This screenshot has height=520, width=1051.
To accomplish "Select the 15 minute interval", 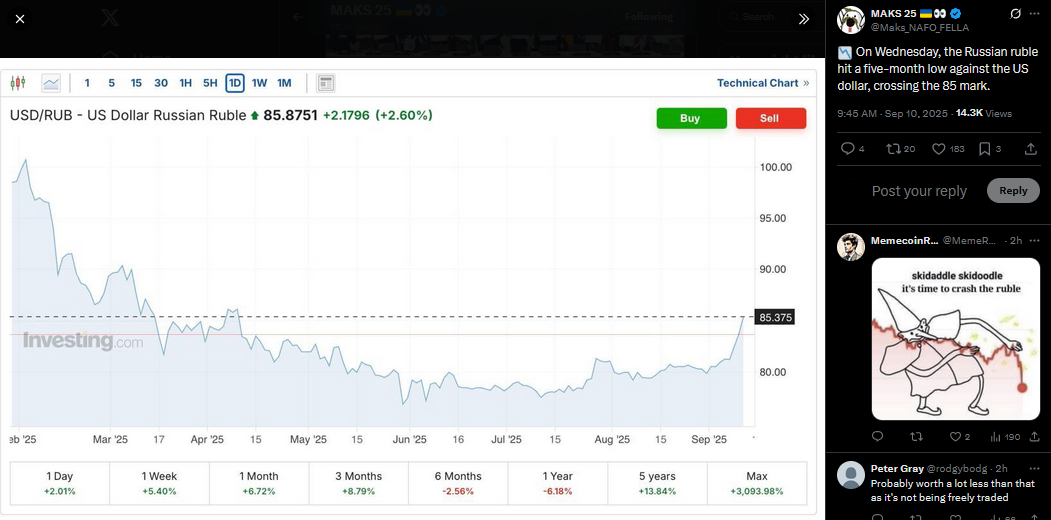I will pos(136,83).
